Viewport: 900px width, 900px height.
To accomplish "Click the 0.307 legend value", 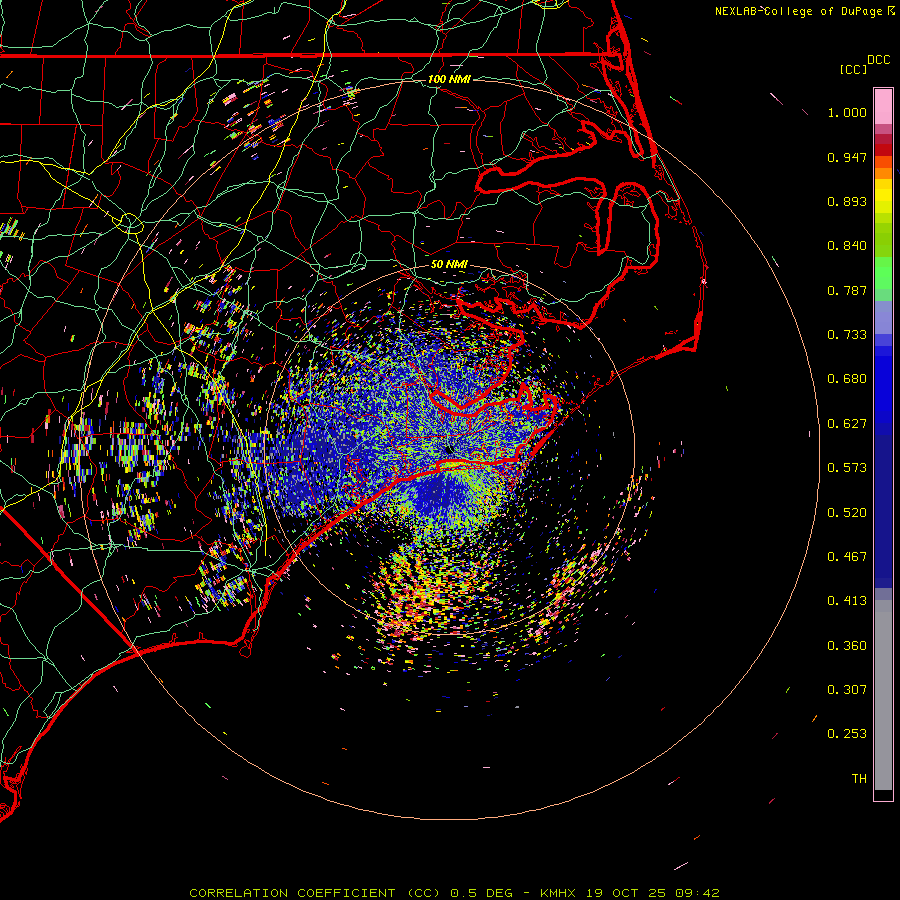I will 847,690.
